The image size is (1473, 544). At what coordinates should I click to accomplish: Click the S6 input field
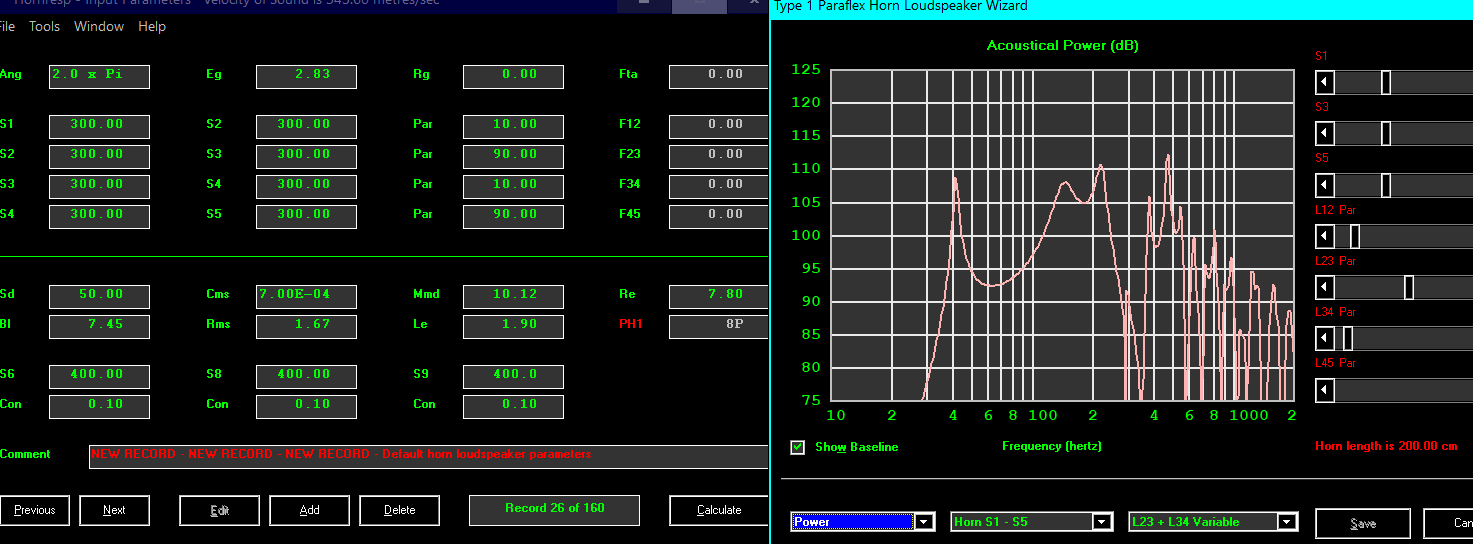(100, 377)
